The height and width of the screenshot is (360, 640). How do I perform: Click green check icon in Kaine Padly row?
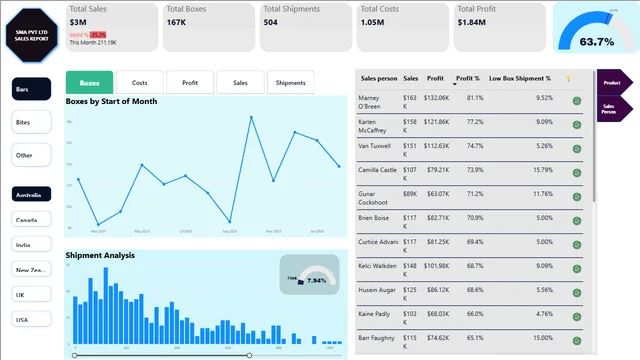point(577,317)
